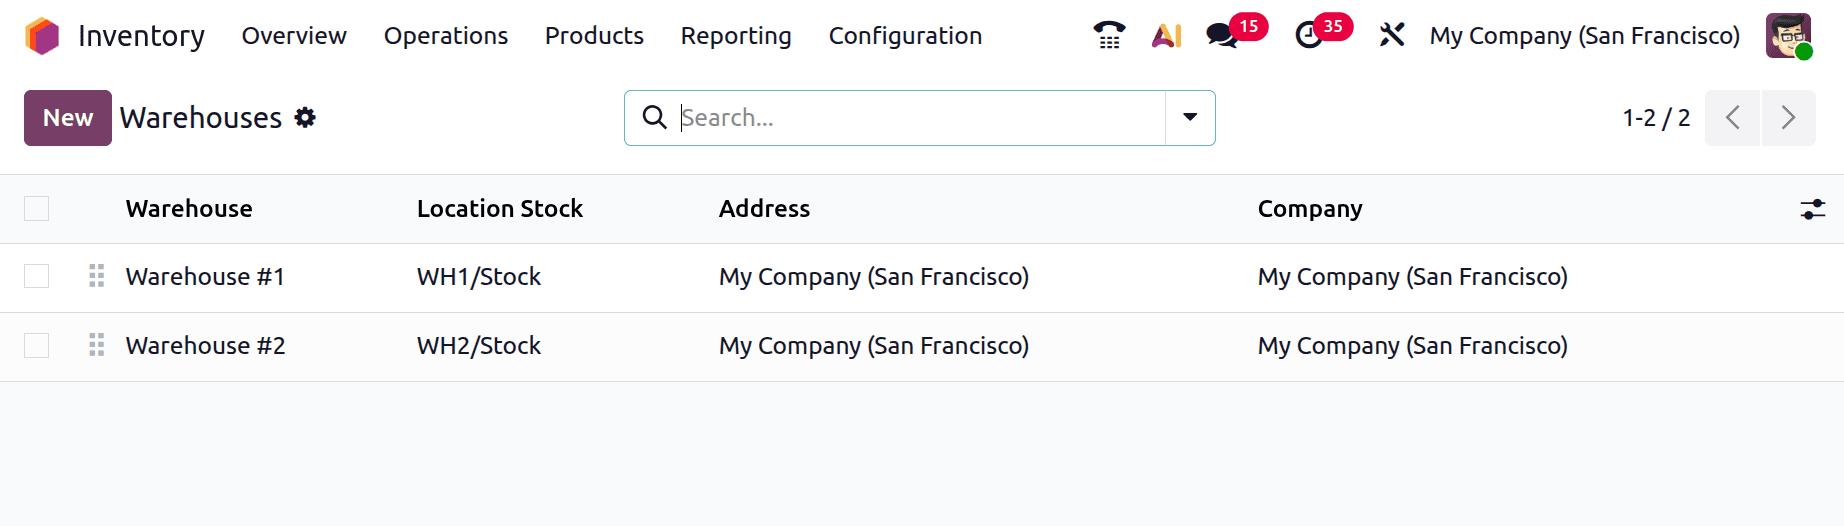The image size is (1844, 526).
Task: Check the Warehouse #1 row checkbox
Action: point(37,276)
